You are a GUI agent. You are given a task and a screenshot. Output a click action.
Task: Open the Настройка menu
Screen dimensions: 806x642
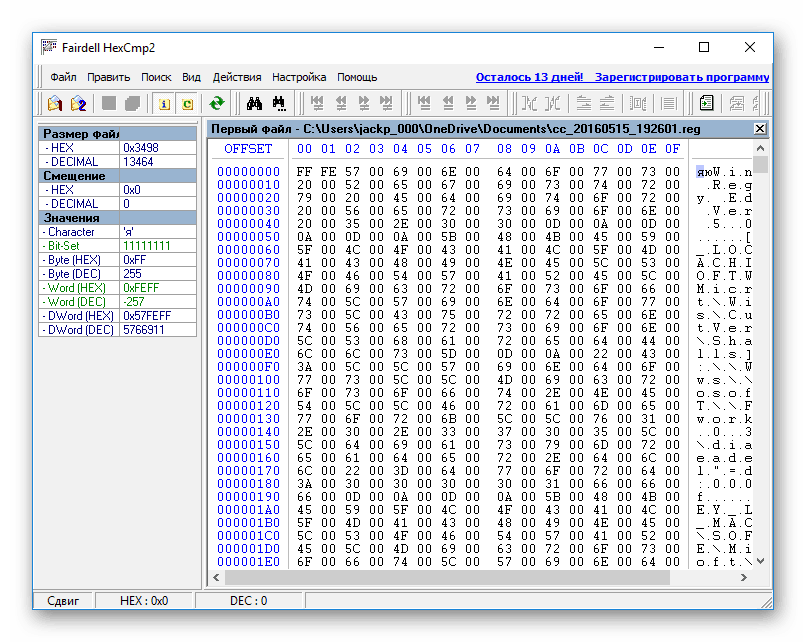(x=299, y=77)
